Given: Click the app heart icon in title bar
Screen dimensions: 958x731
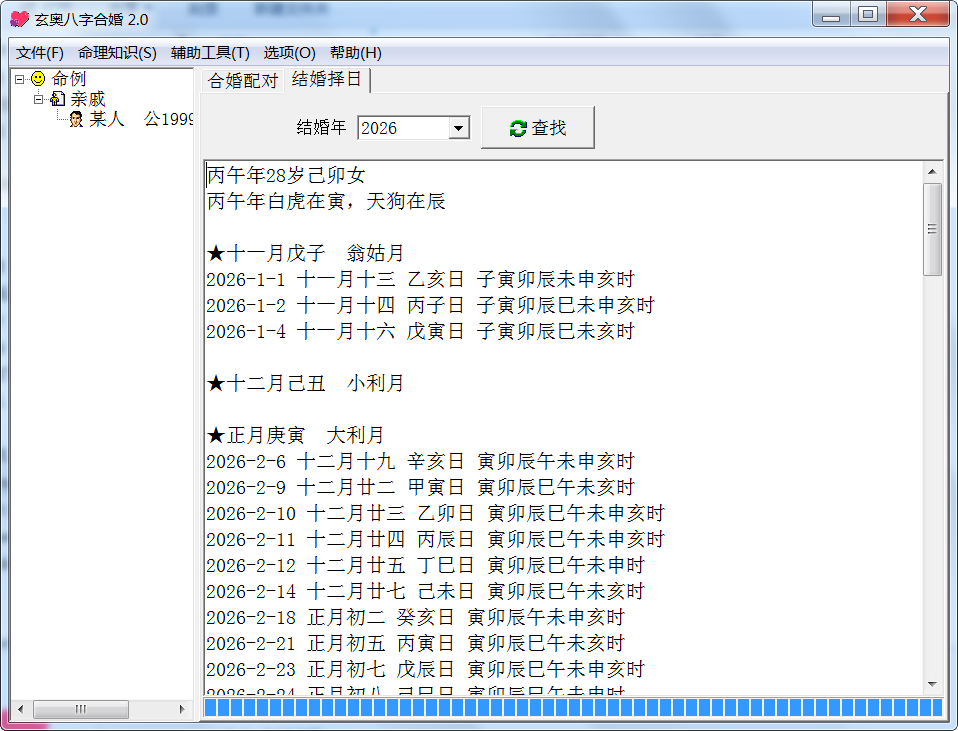Looking at the screenshot, I should click(x=20, y=19).
